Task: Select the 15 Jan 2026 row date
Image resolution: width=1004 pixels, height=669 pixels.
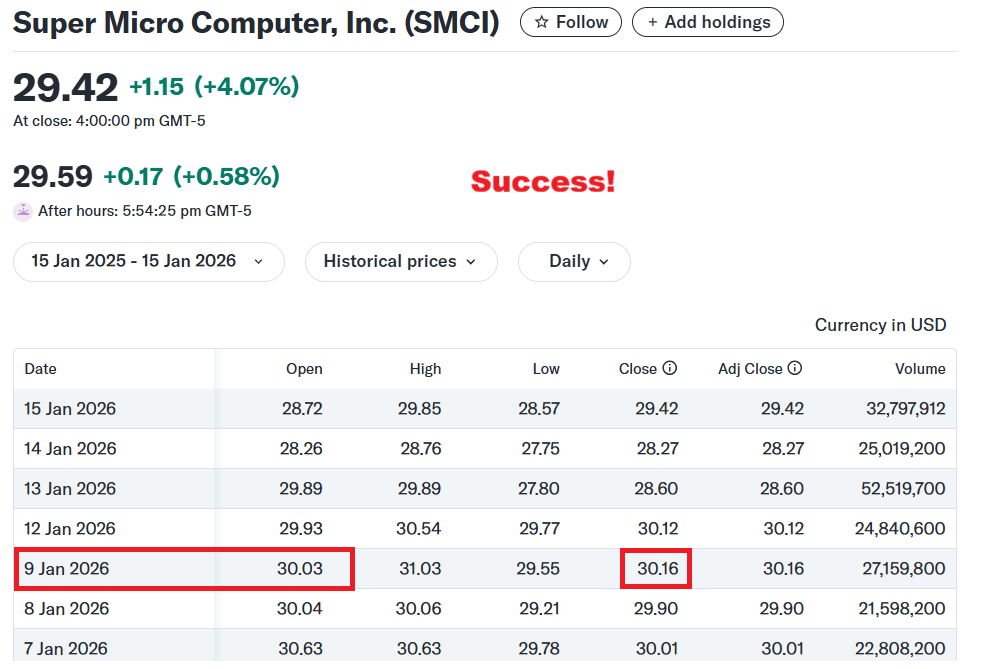Action: (x=70, y=408)
